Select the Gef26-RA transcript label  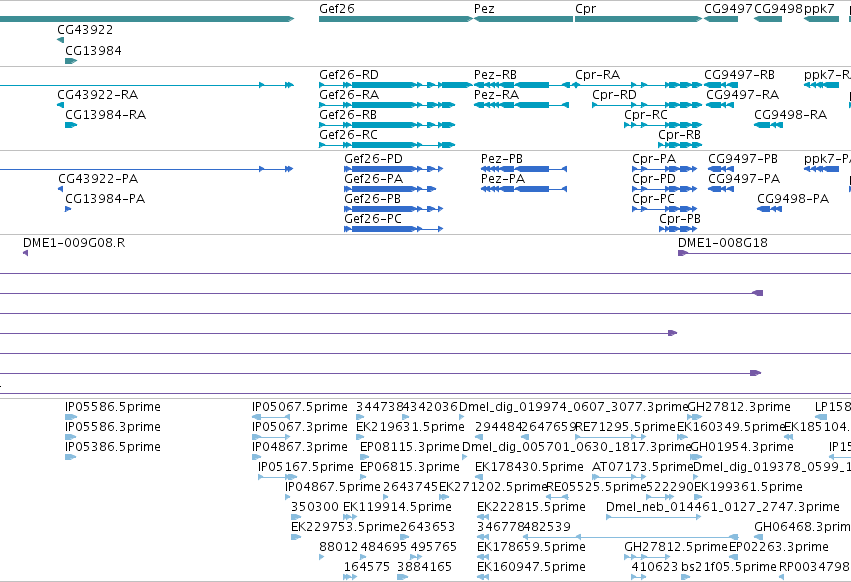coord(349,95)
